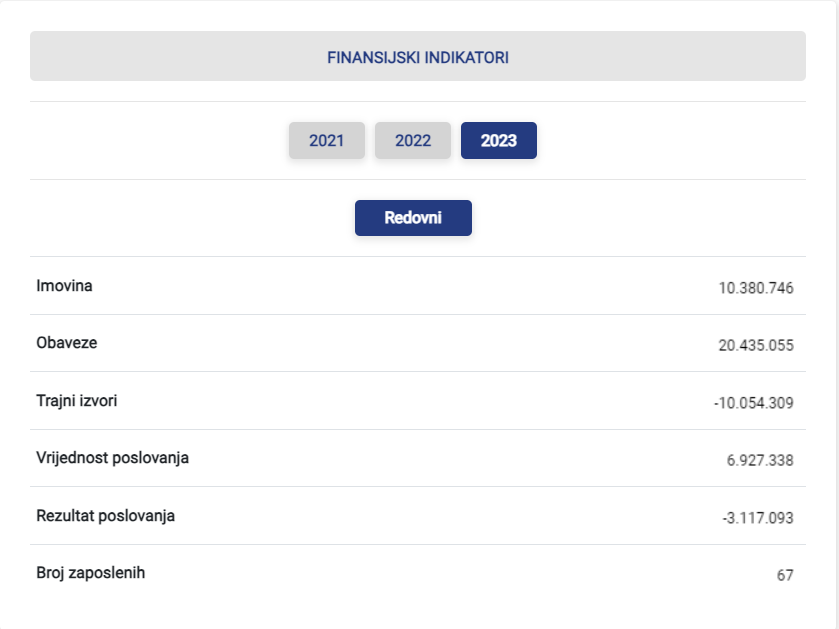Switch to the 2022 year tab
This screenshot has height=629, width=839.
[x=413, y=141]
